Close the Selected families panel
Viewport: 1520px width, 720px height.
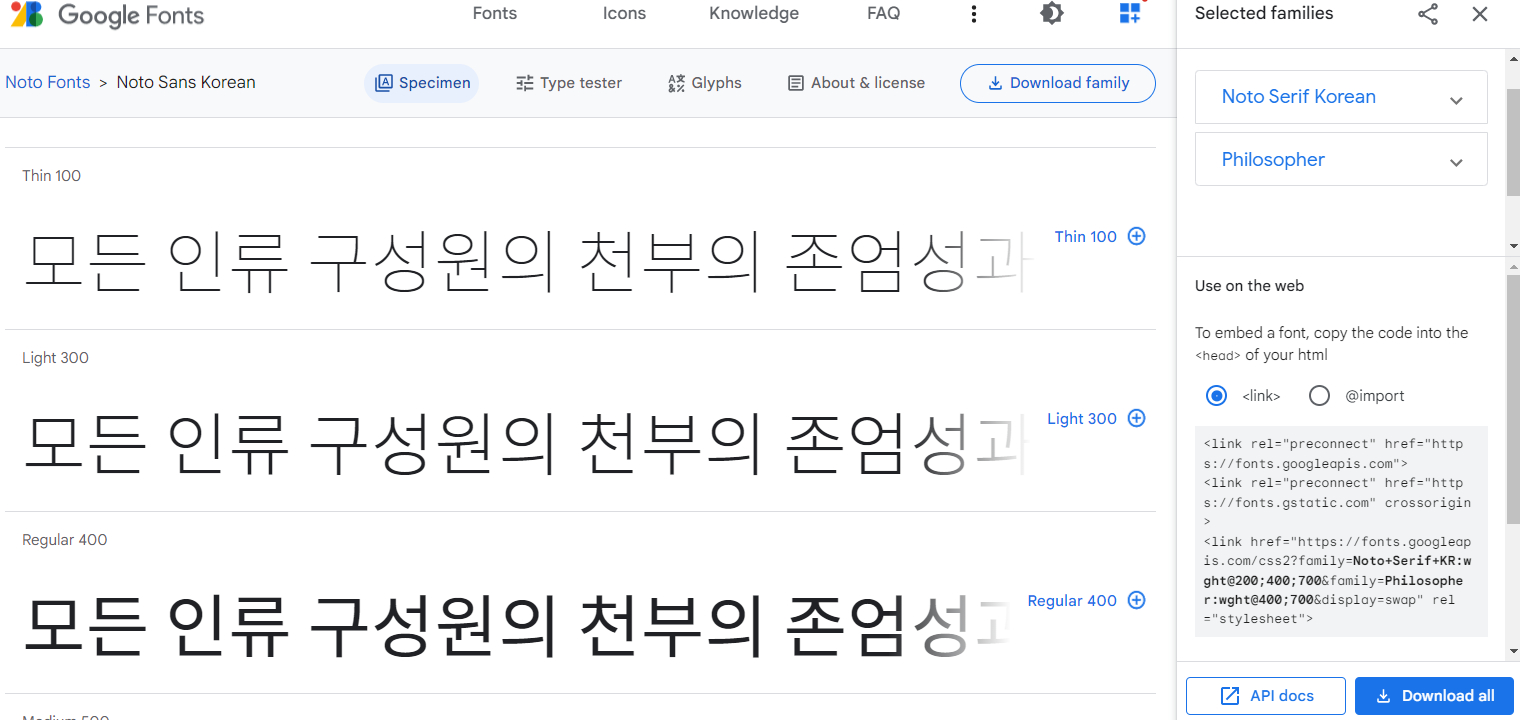1480,14
